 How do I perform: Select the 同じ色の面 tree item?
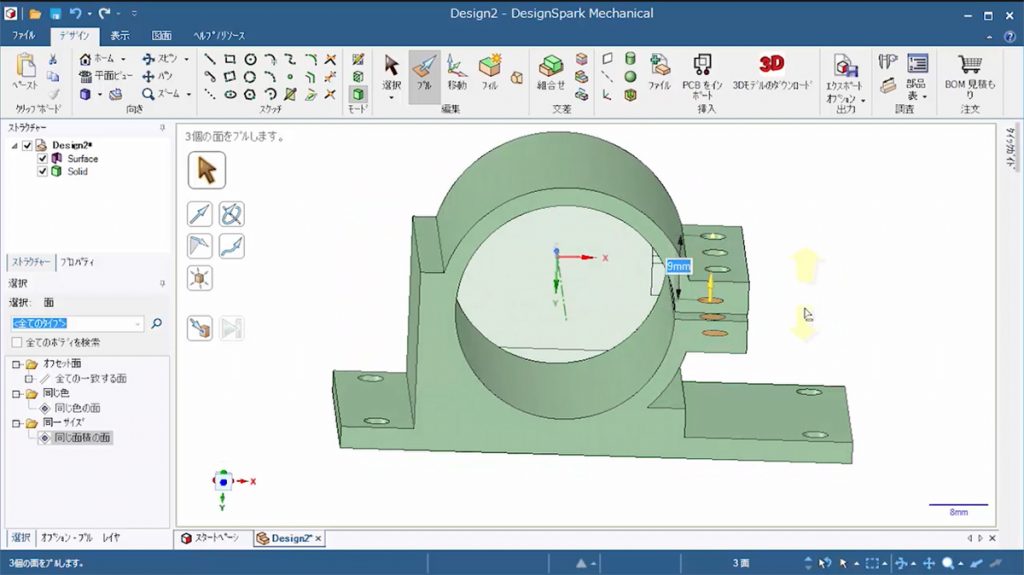pos(76,408)
